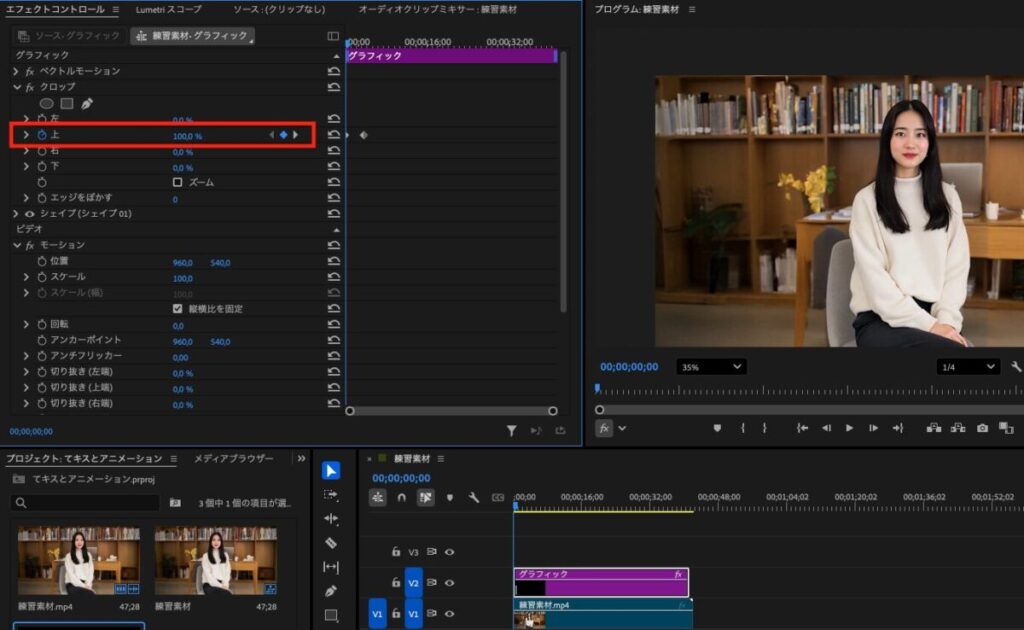Click the Export Frame camera icon
This screenshot has height=630, width=1024.
pyautogui.click(x=983, y=428)
